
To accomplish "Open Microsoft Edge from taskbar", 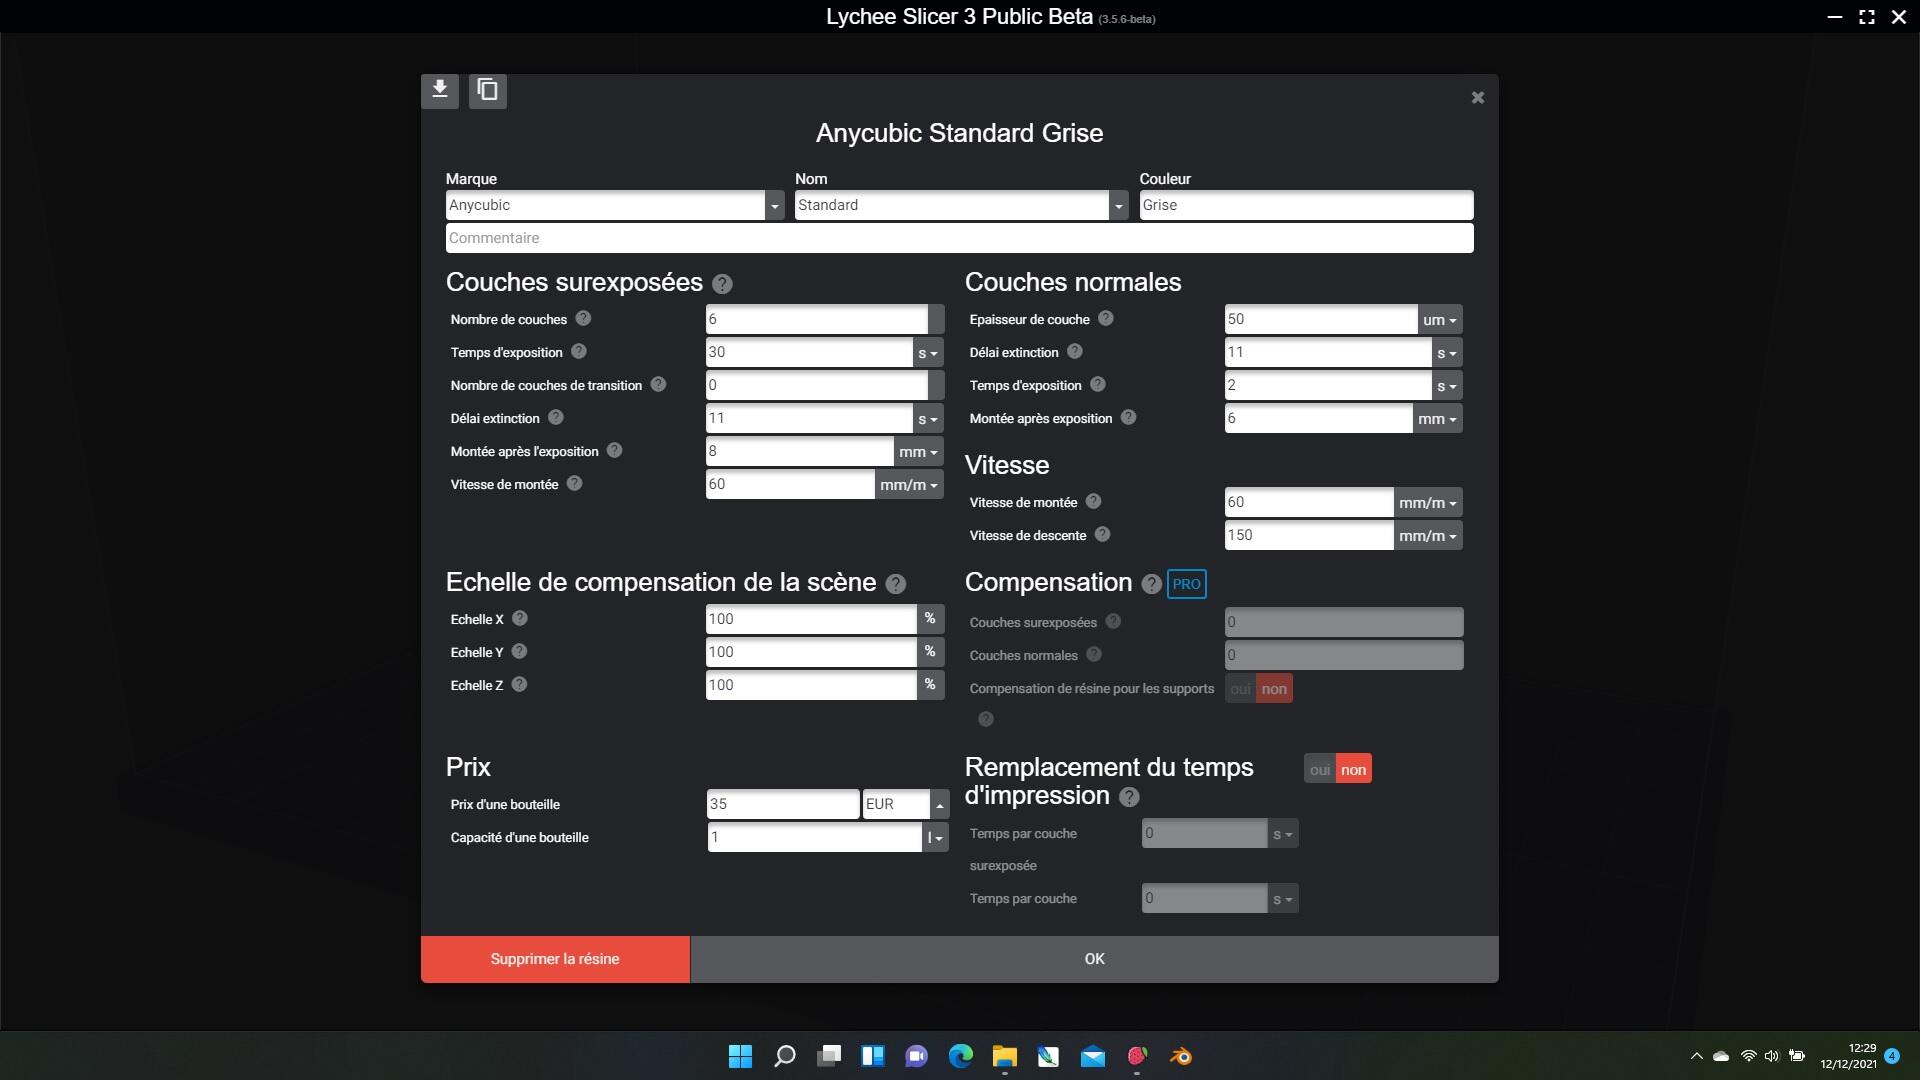I will (961, 1056).
